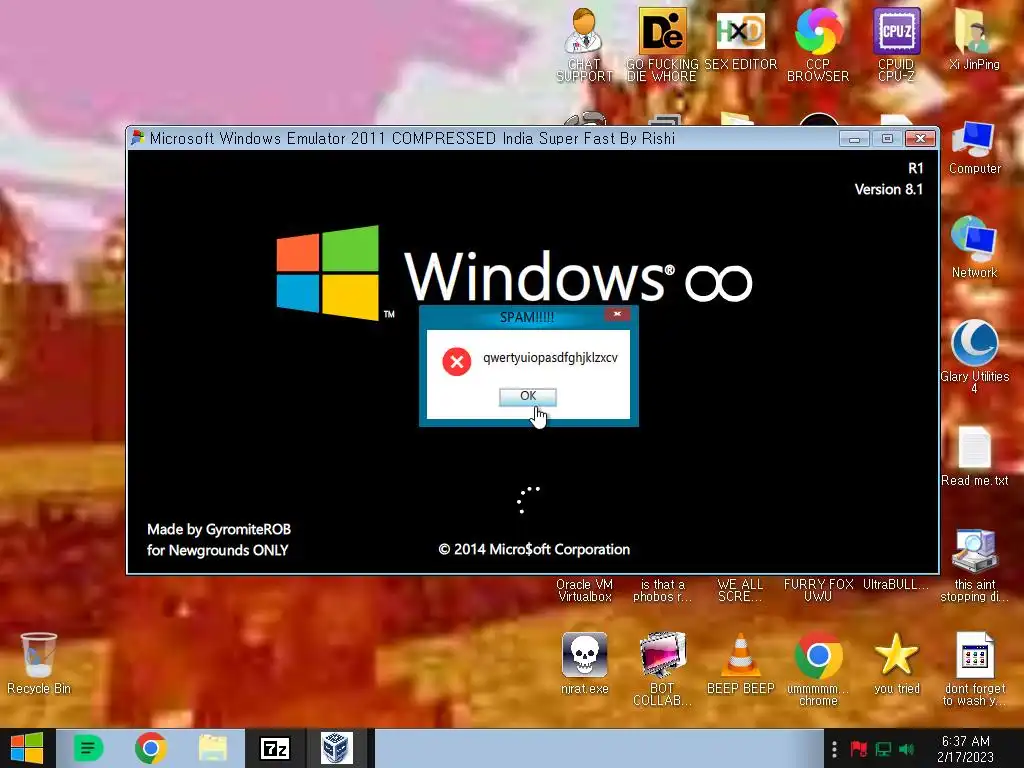
Task: Click the red error icon in dialog
Action: click(456, 361)
